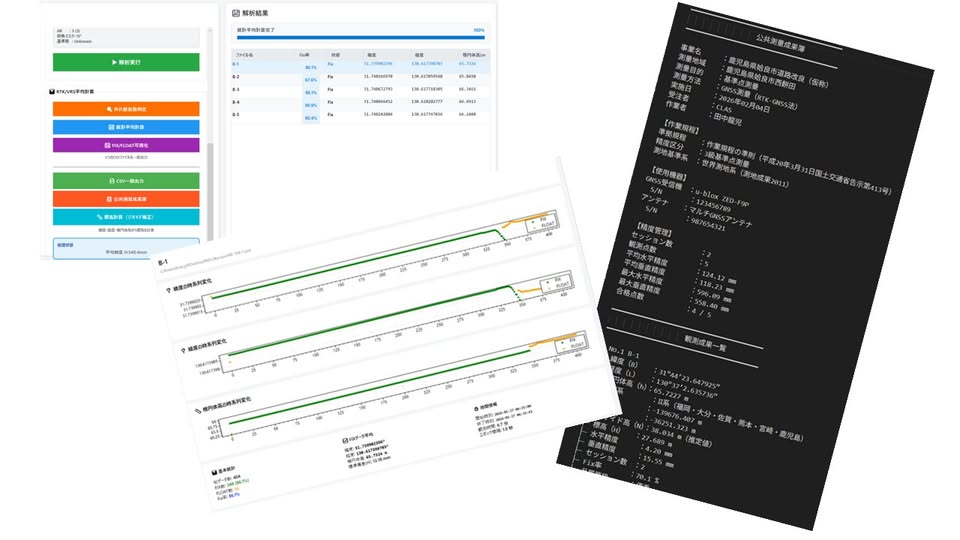Click the light-blue 精度評価 summary box
The width and height of the screenshot is (960, 540).
pyautogui.click(x=126, y=250)
